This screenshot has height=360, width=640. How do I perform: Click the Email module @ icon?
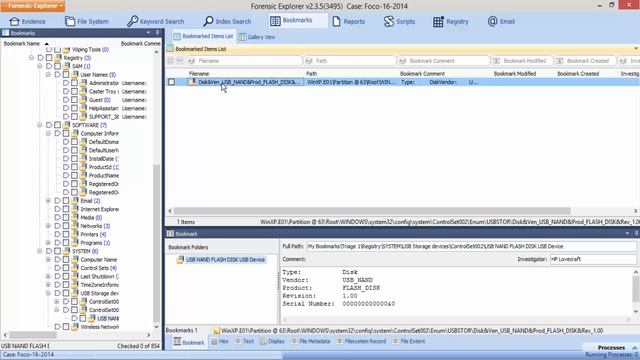492,21
